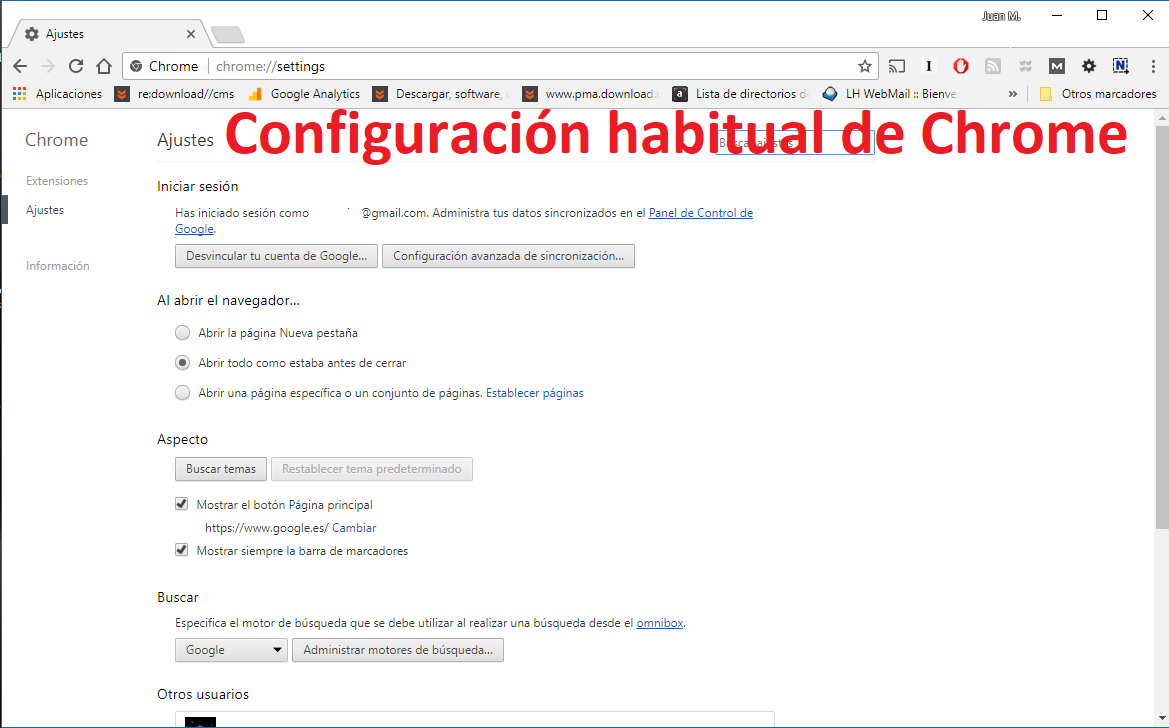Open the AdBlock stop-hand extension icon
Image resolution: width=1169 pixels, height=728 pixels.
click(x=961, y=66)
